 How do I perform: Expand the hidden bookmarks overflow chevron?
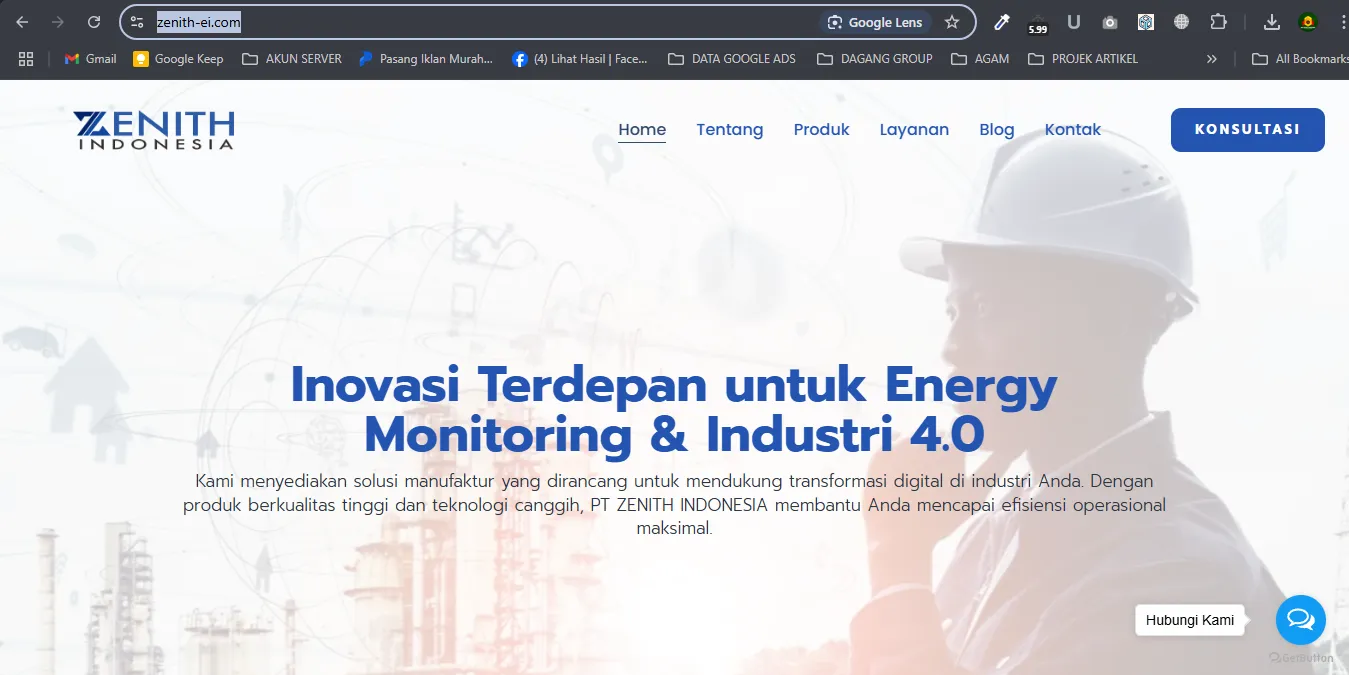pos(1212,59)
